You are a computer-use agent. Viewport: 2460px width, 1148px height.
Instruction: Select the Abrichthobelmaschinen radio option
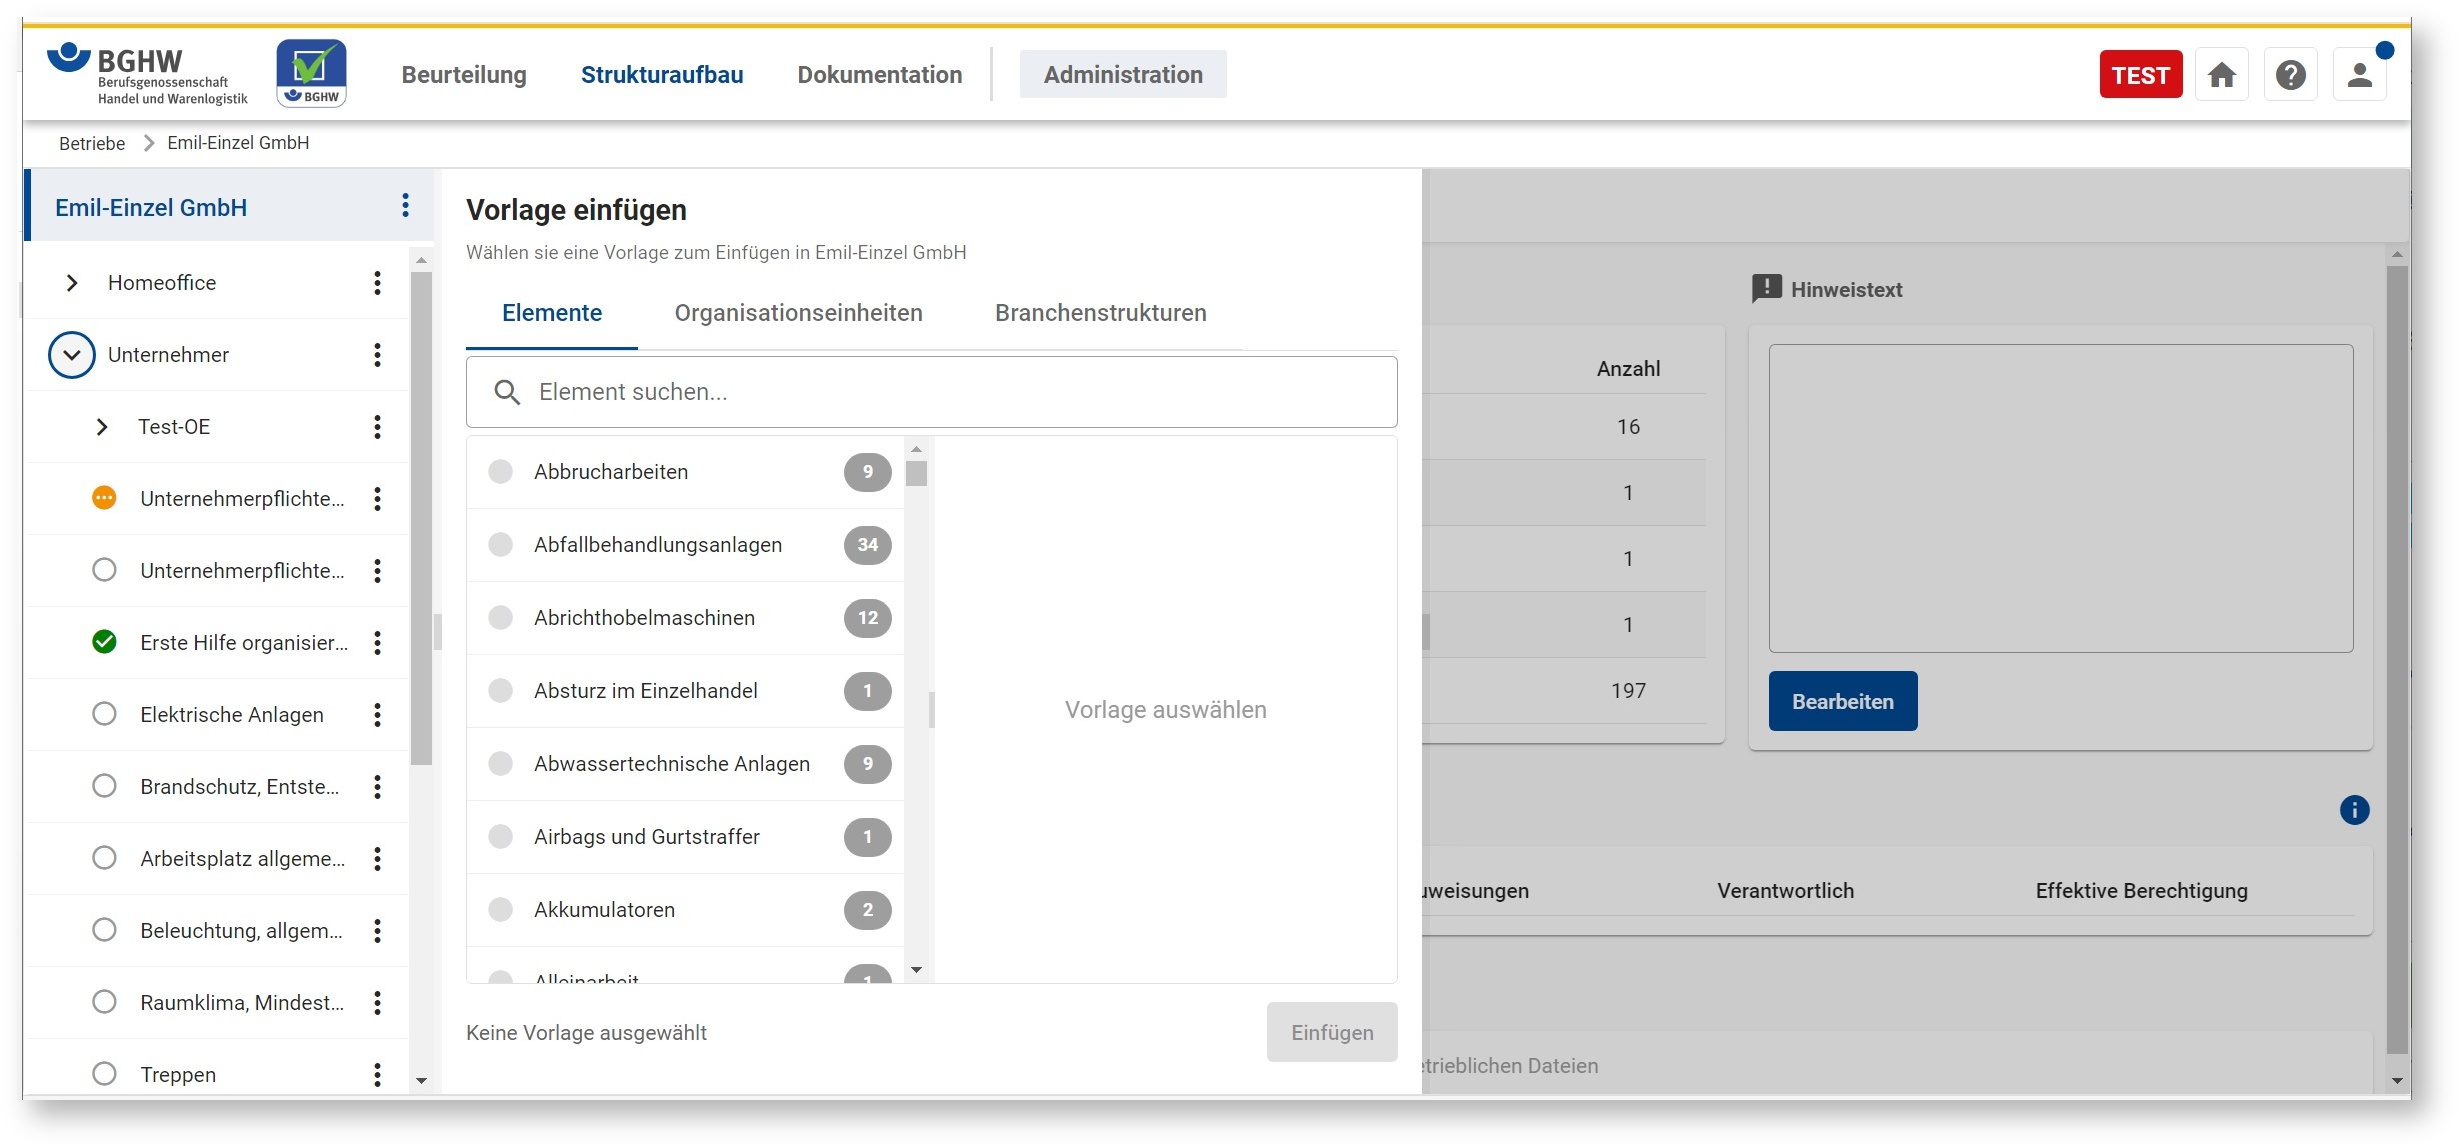[501, 618]
